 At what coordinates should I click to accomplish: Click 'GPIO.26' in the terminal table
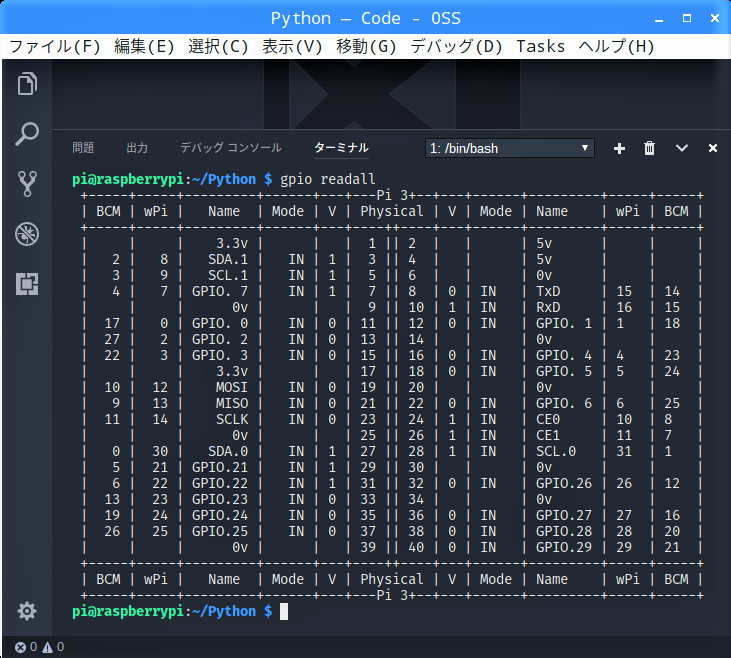click(564, 483)
